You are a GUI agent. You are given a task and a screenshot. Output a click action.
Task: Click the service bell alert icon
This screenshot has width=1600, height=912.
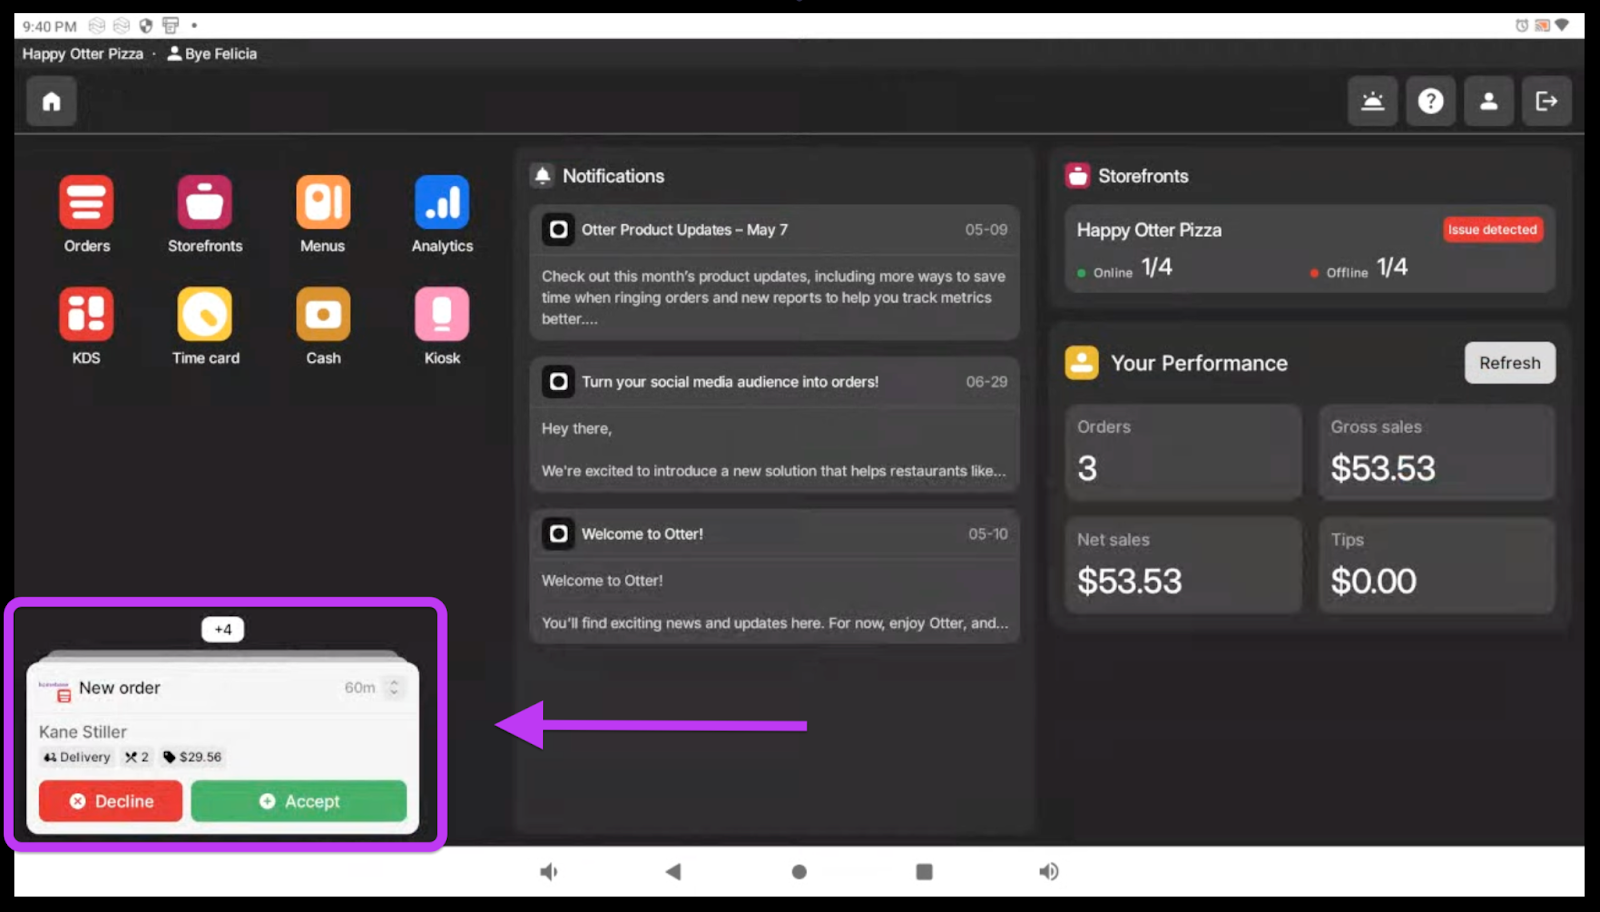tap(1373, 101)
